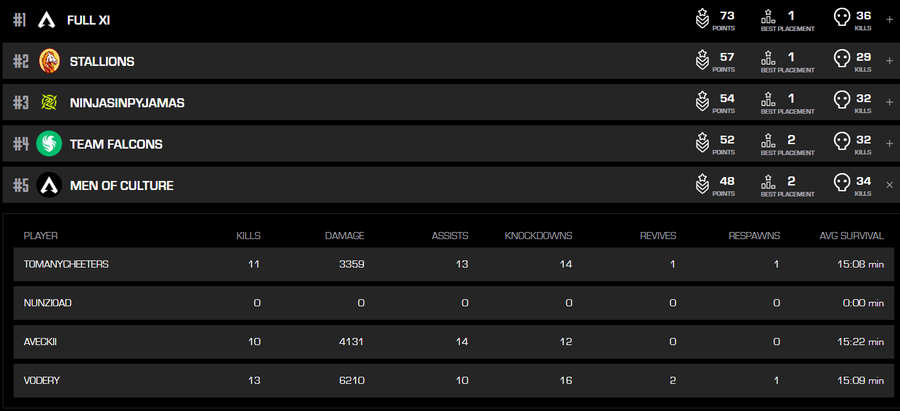Click the kills skull icon for Men of Culture

tap(841, 184)
